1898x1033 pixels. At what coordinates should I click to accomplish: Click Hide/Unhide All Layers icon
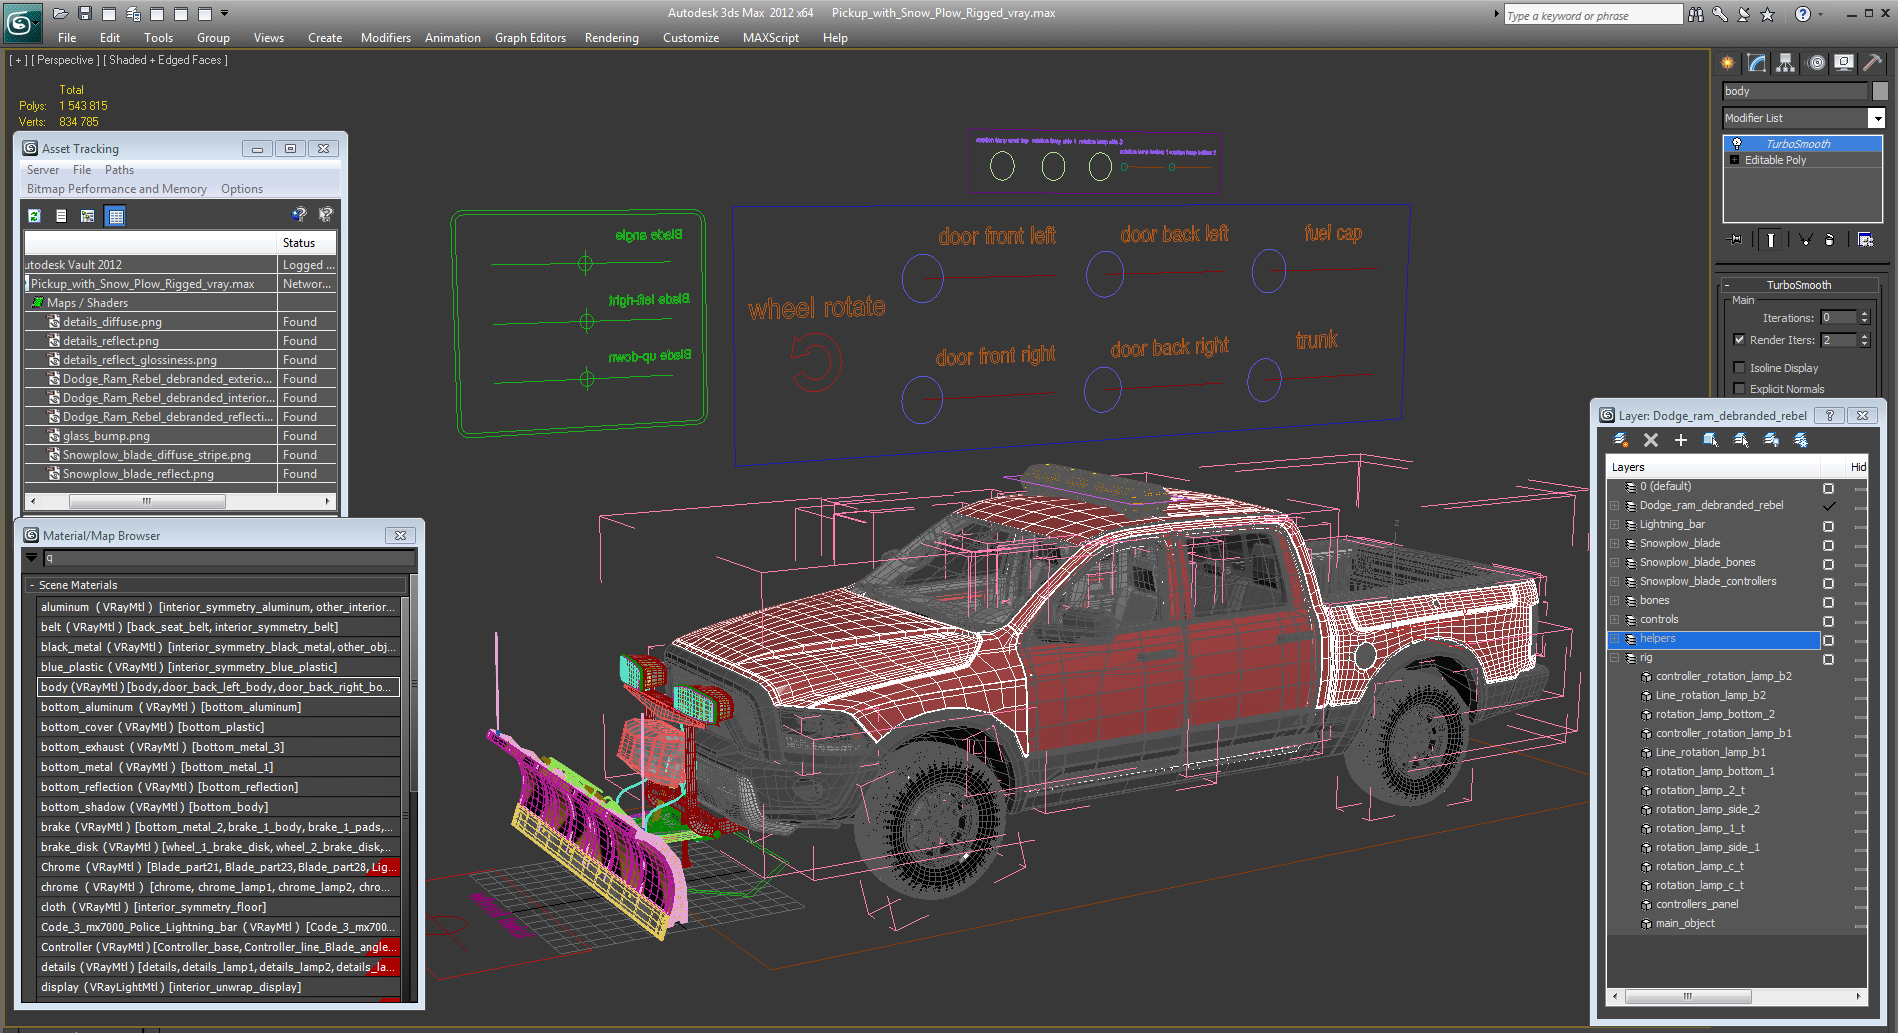pyautogui.click(x=1771, y=440)
